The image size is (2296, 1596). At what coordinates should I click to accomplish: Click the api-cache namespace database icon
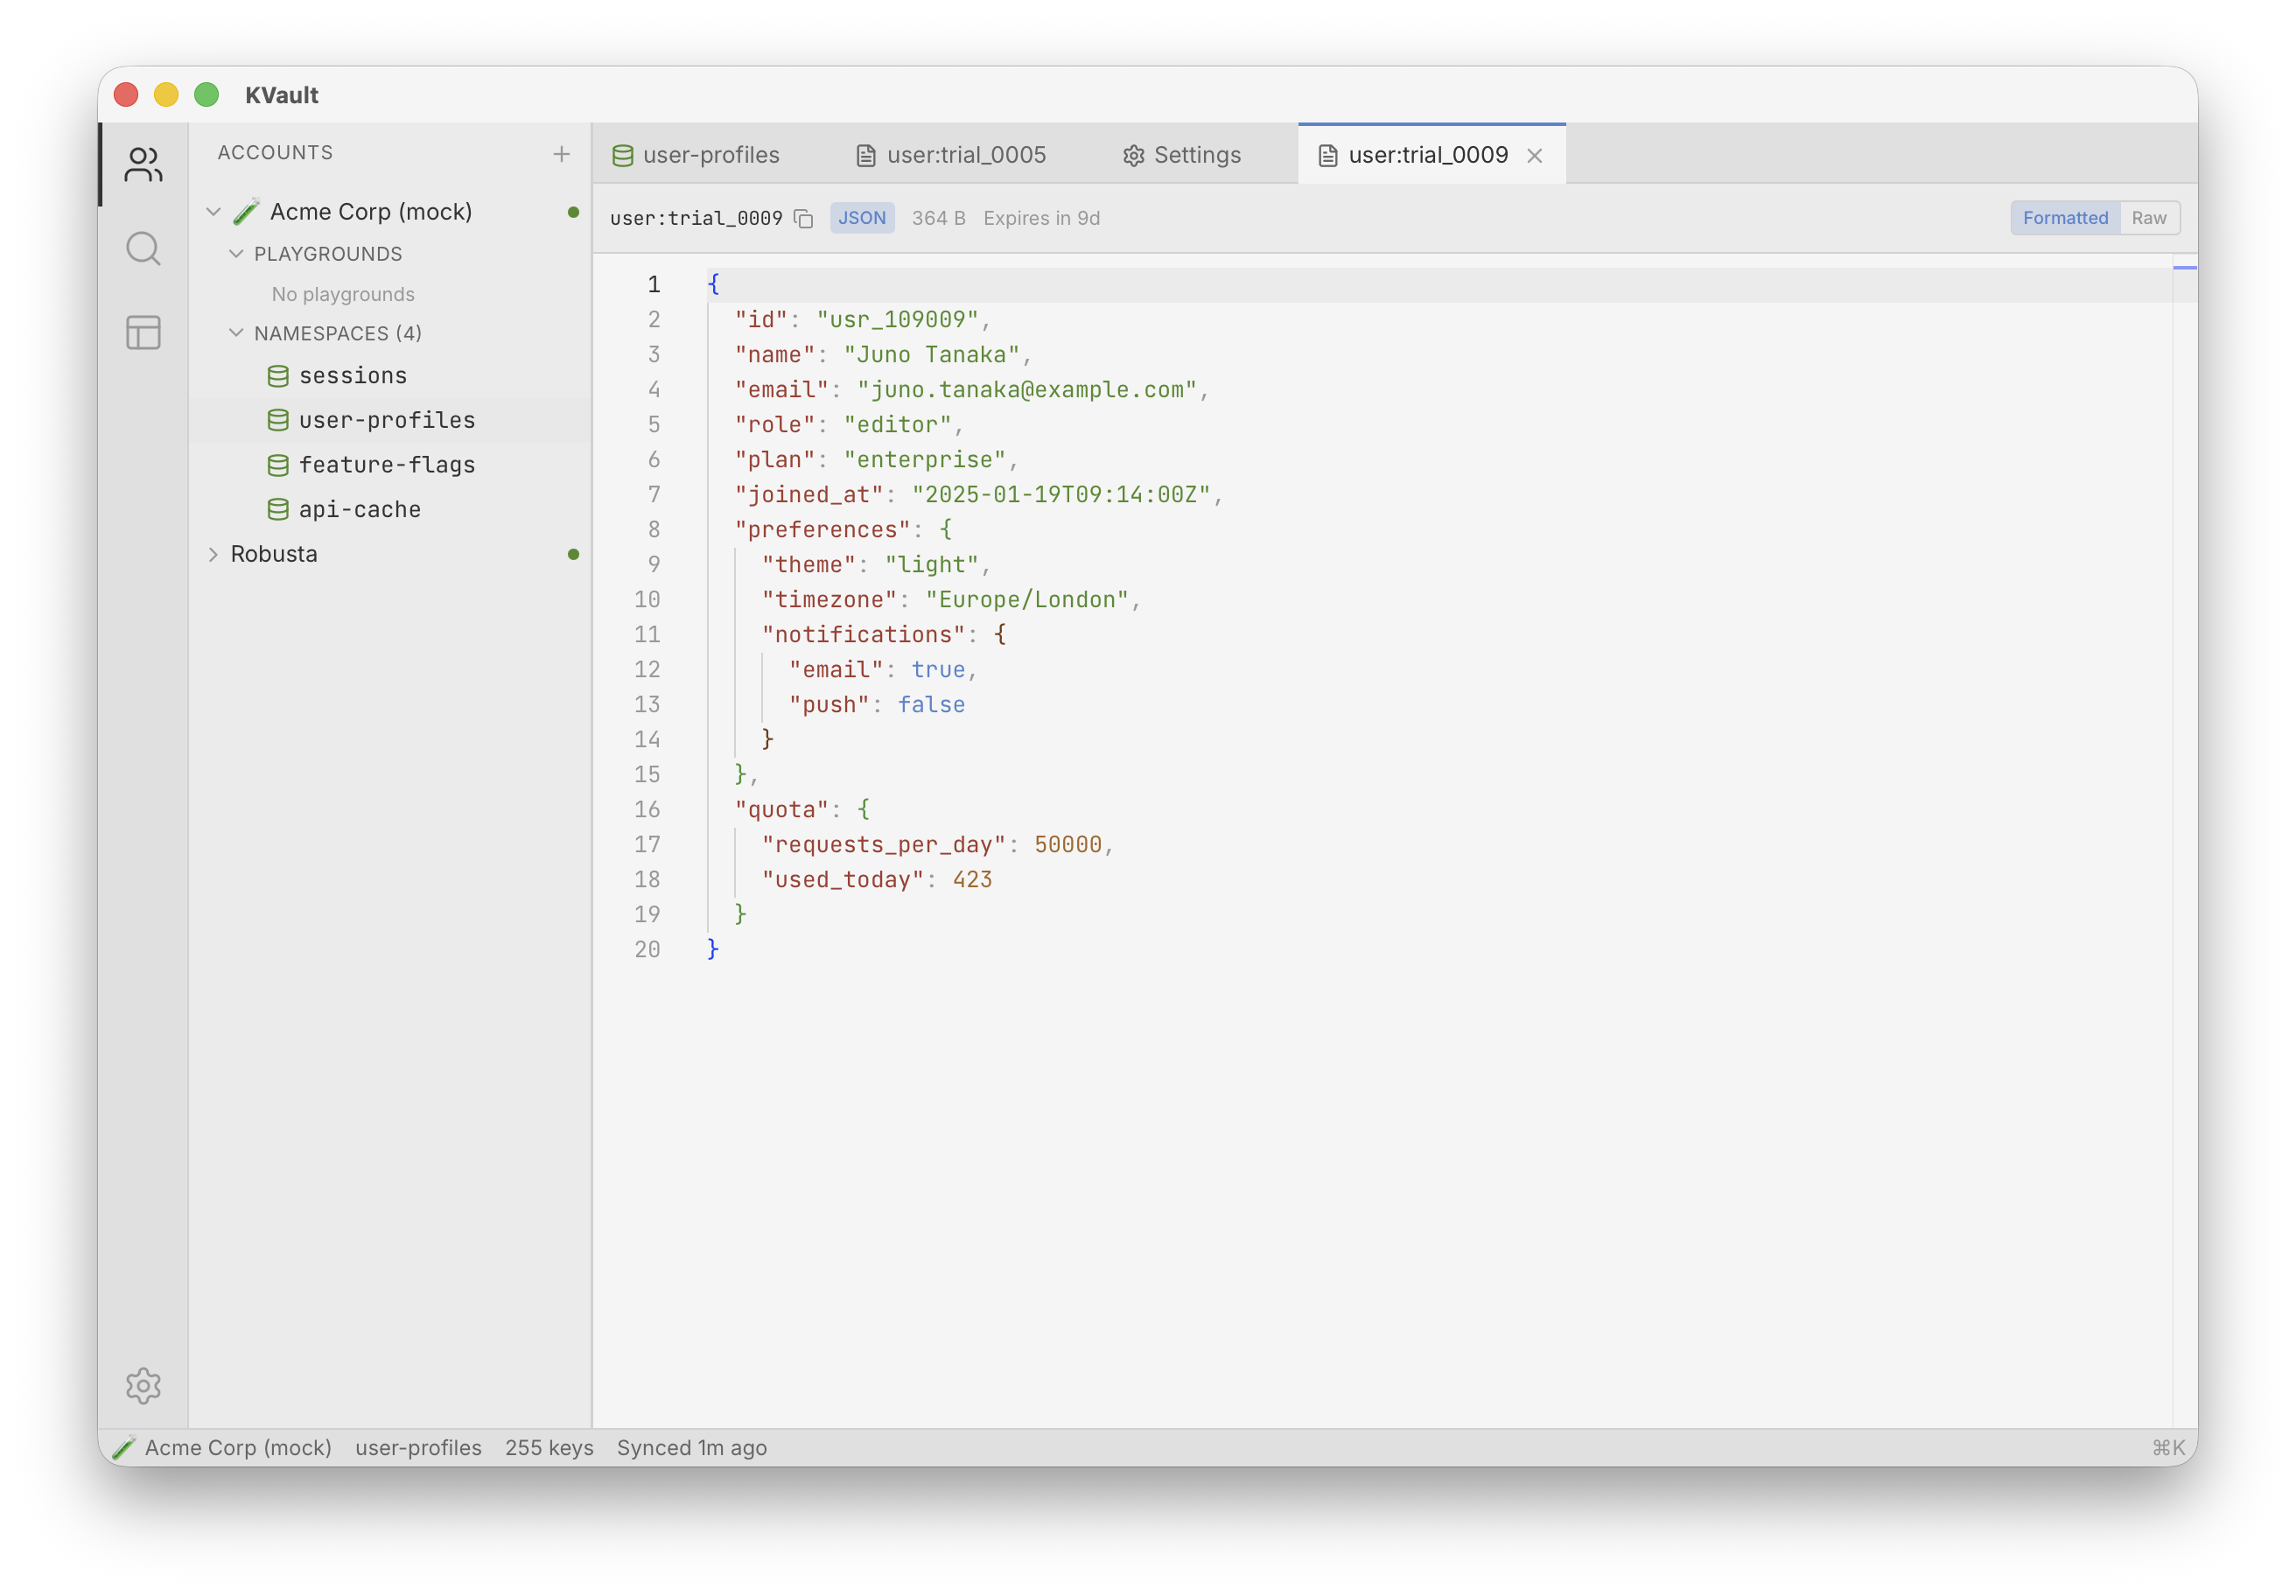278,510
